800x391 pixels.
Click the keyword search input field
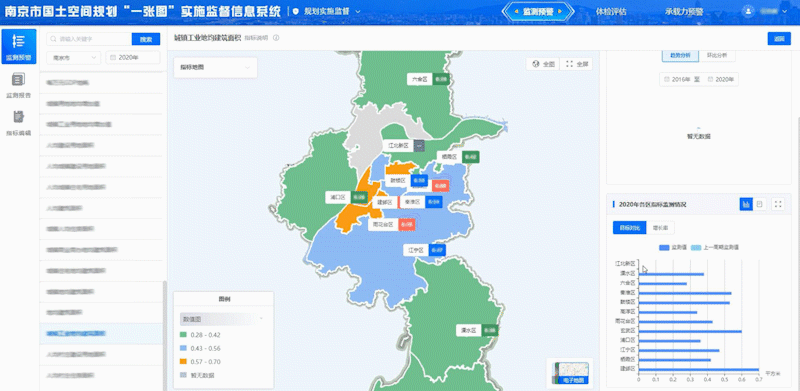point(89,39)
